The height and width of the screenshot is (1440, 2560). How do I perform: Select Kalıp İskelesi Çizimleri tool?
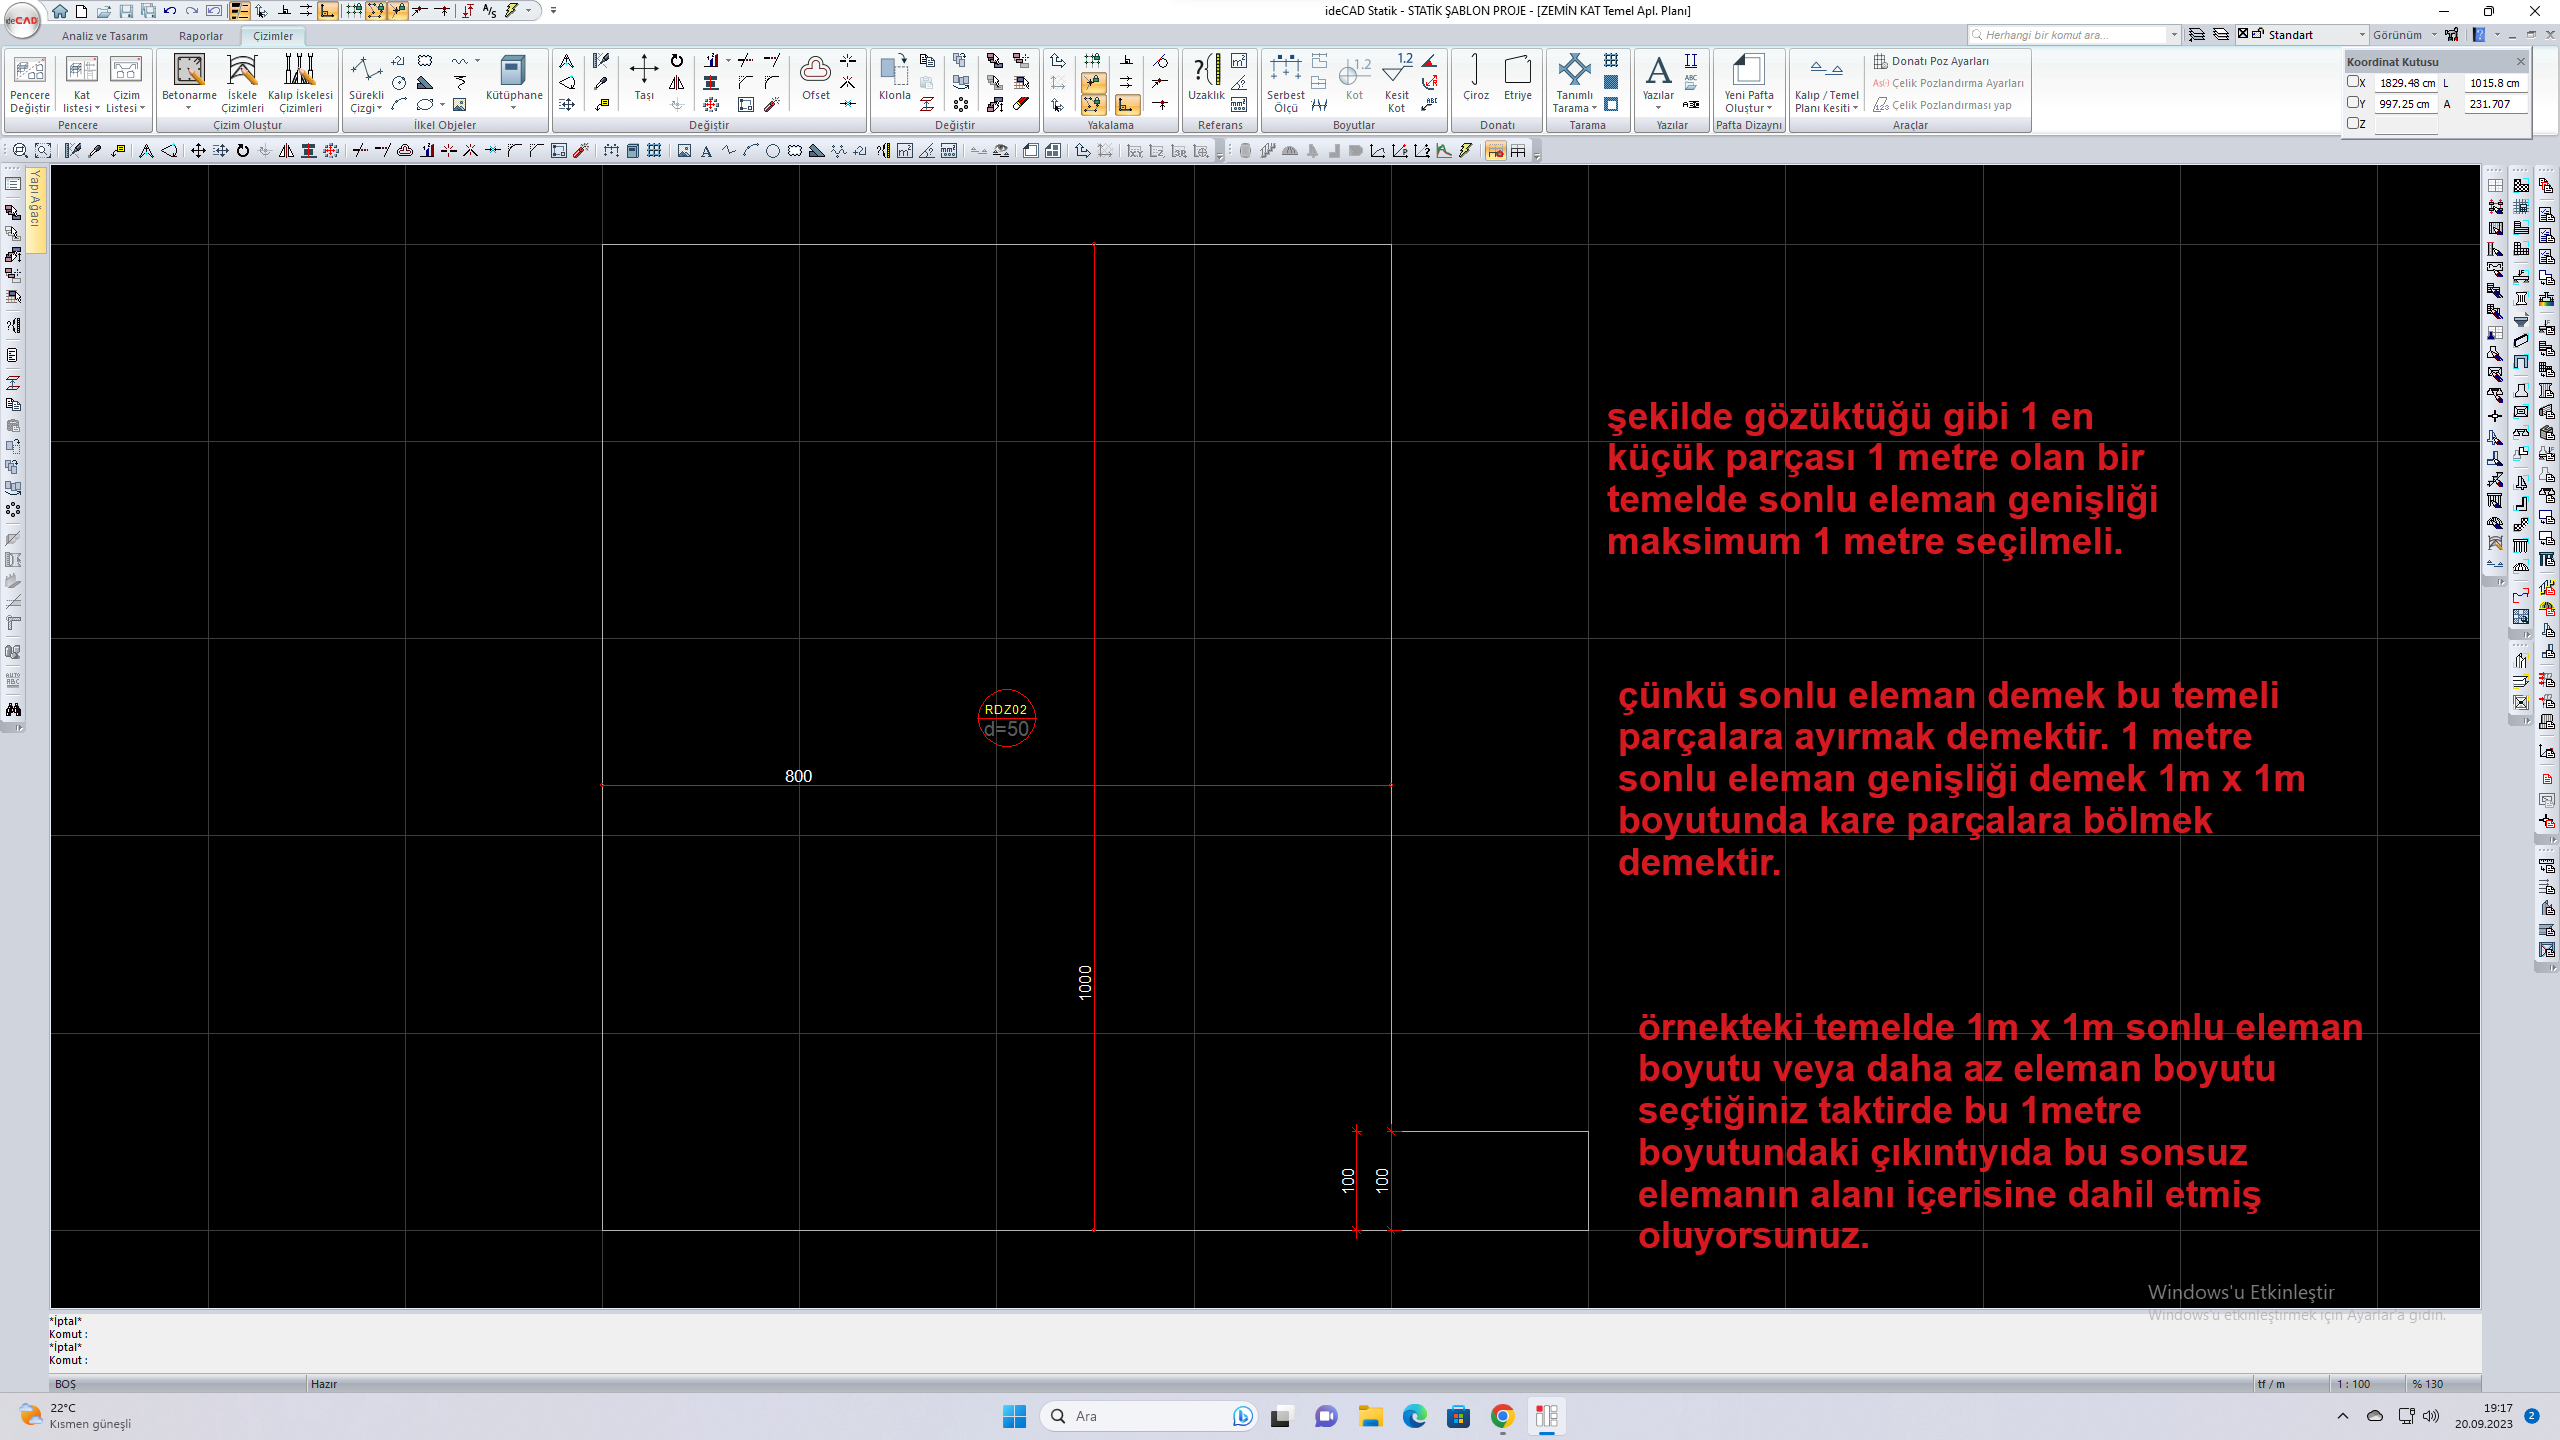pyautogui.click(x=300, y=82)
